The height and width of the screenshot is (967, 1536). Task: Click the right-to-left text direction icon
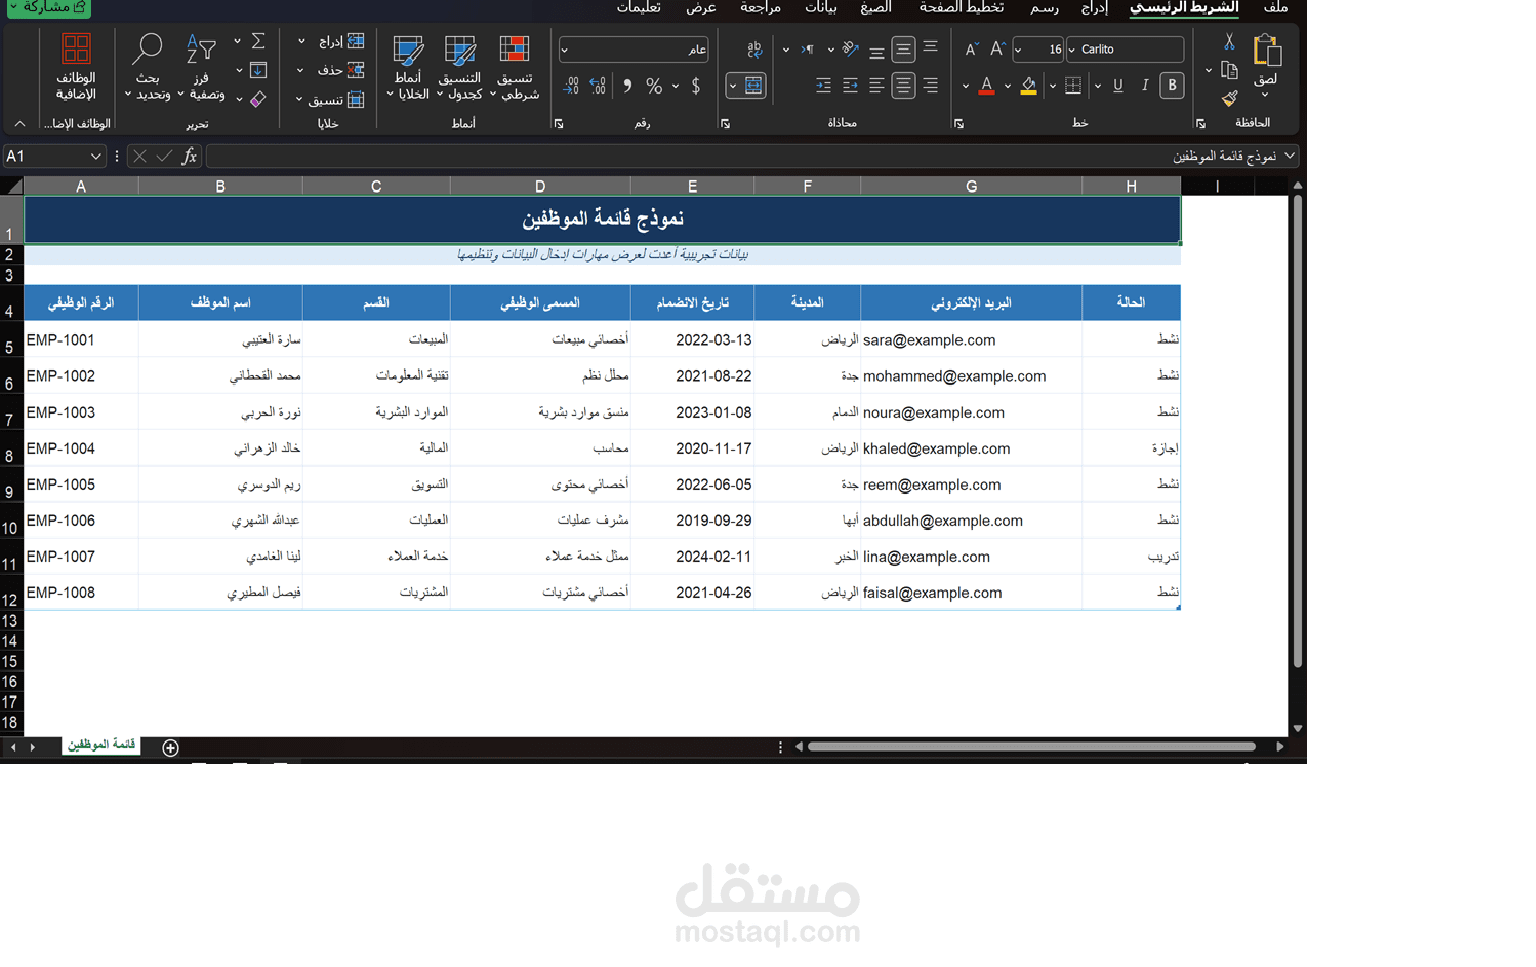[807, 49]
